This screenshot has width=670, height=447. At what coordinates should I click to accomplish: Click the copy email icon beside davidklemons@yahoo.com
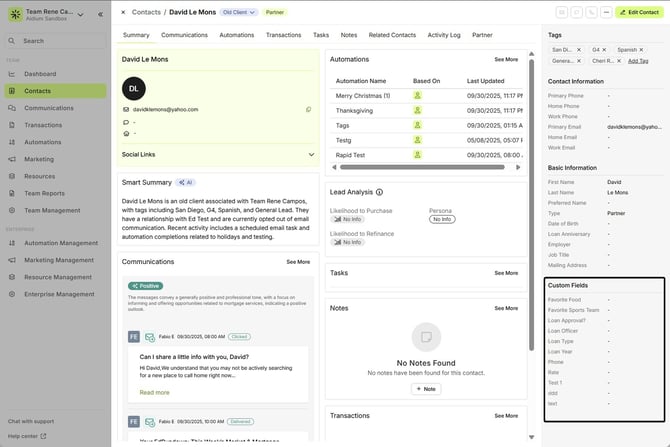click(x=308, y=109)
